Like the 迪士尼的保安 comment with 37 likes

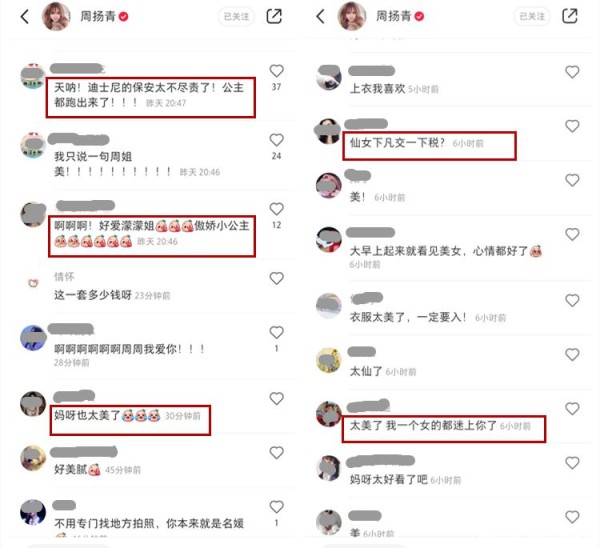pyautogui.click(x=276, y=71)
